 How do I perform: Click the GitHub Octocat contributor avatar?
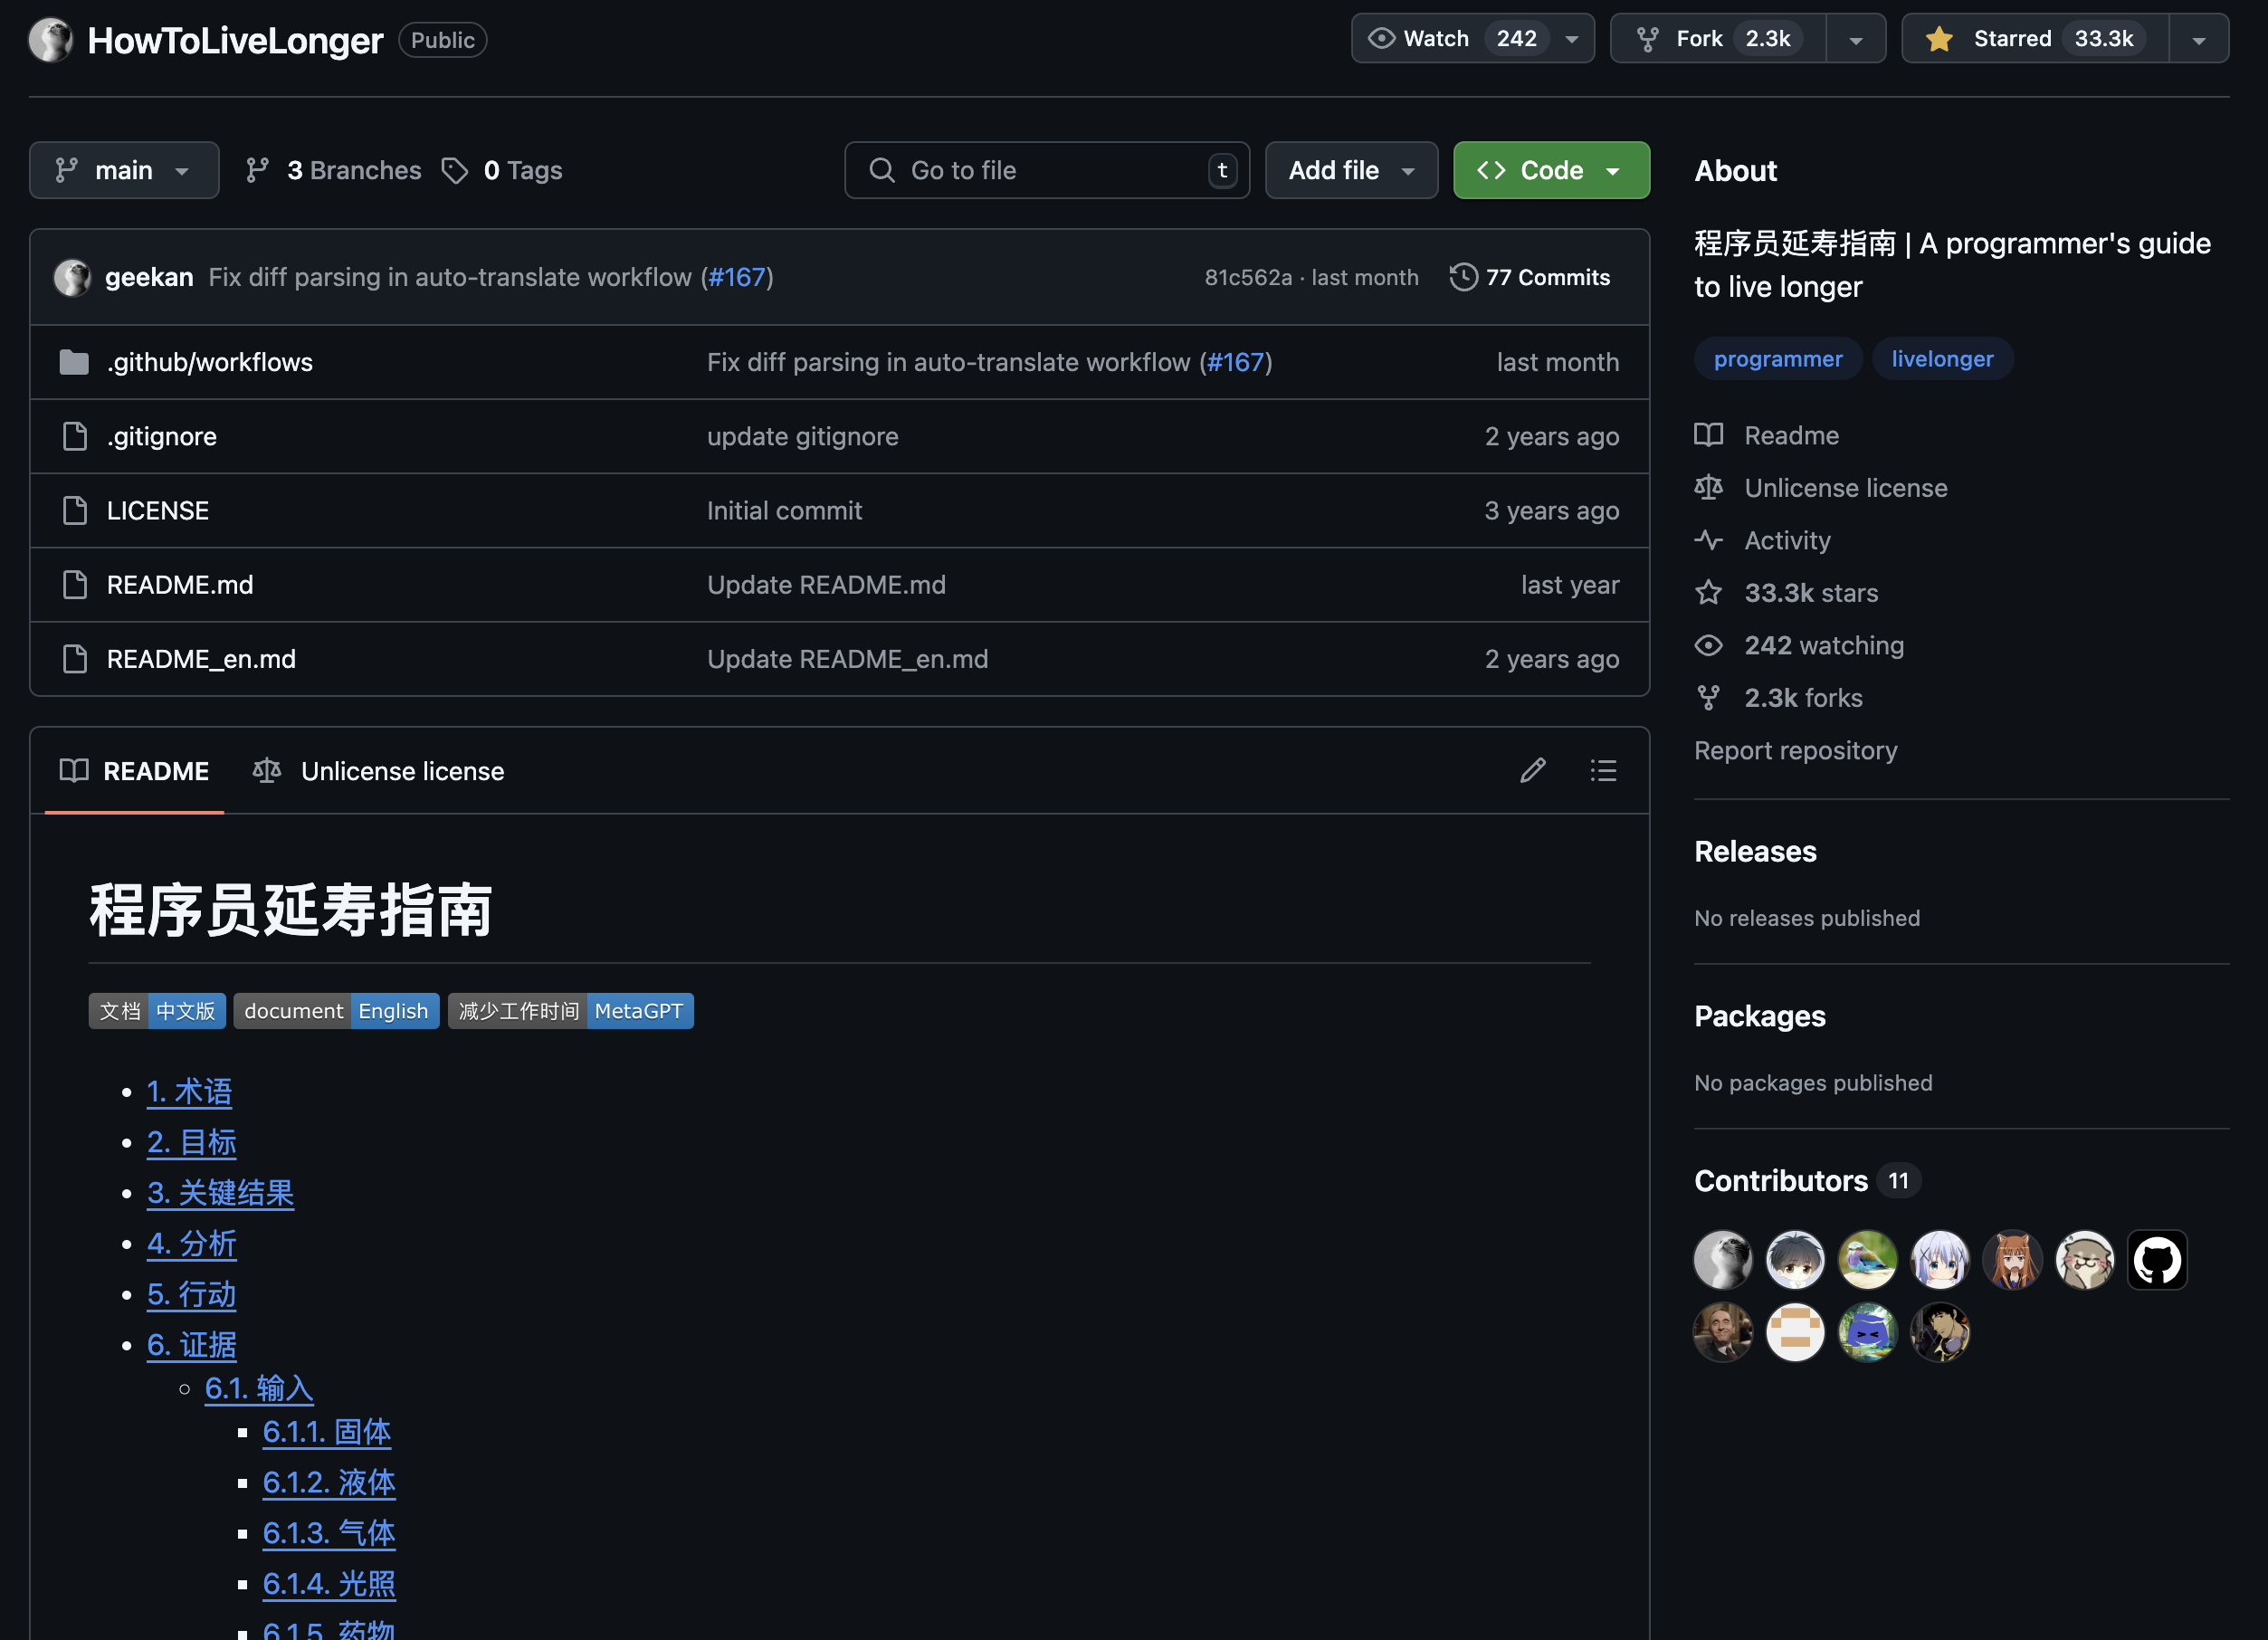(x=2157, y=1260)
